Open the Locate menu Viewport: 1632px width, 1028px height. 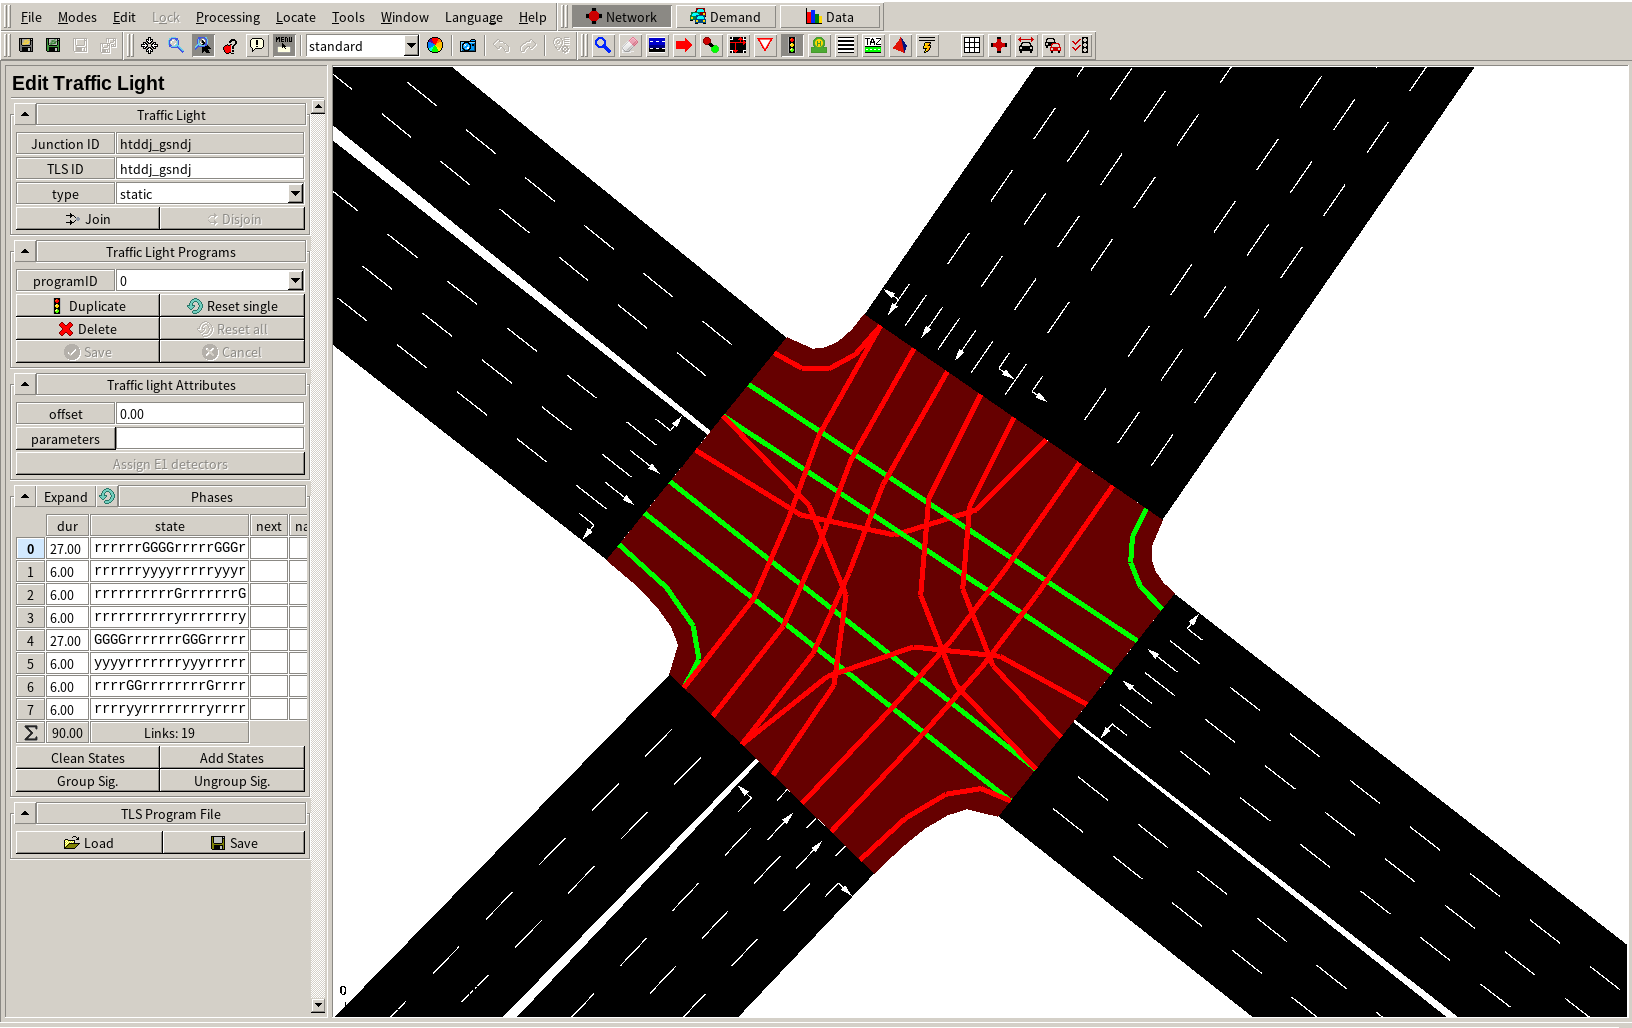(295, 17)
